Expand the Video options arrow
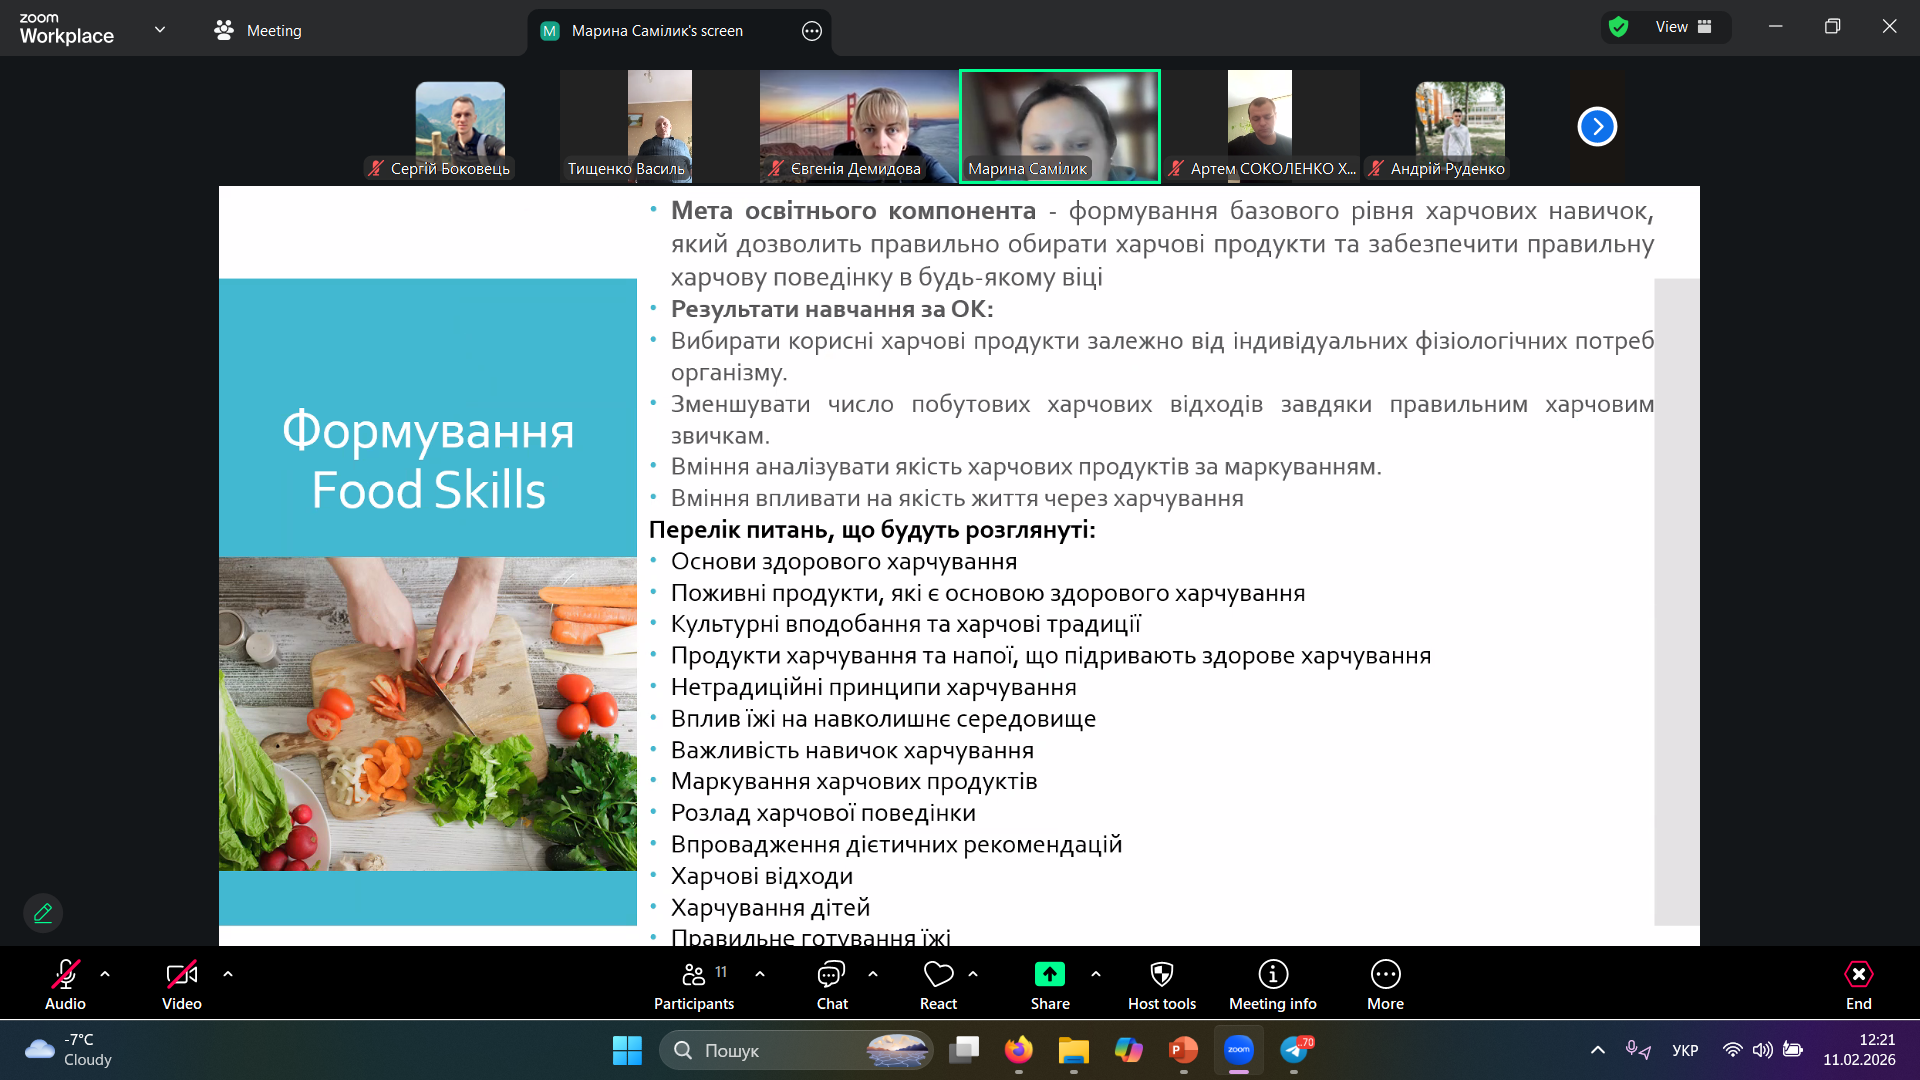Viewport: 1920px width, 1080px height. tap(228, 973)
